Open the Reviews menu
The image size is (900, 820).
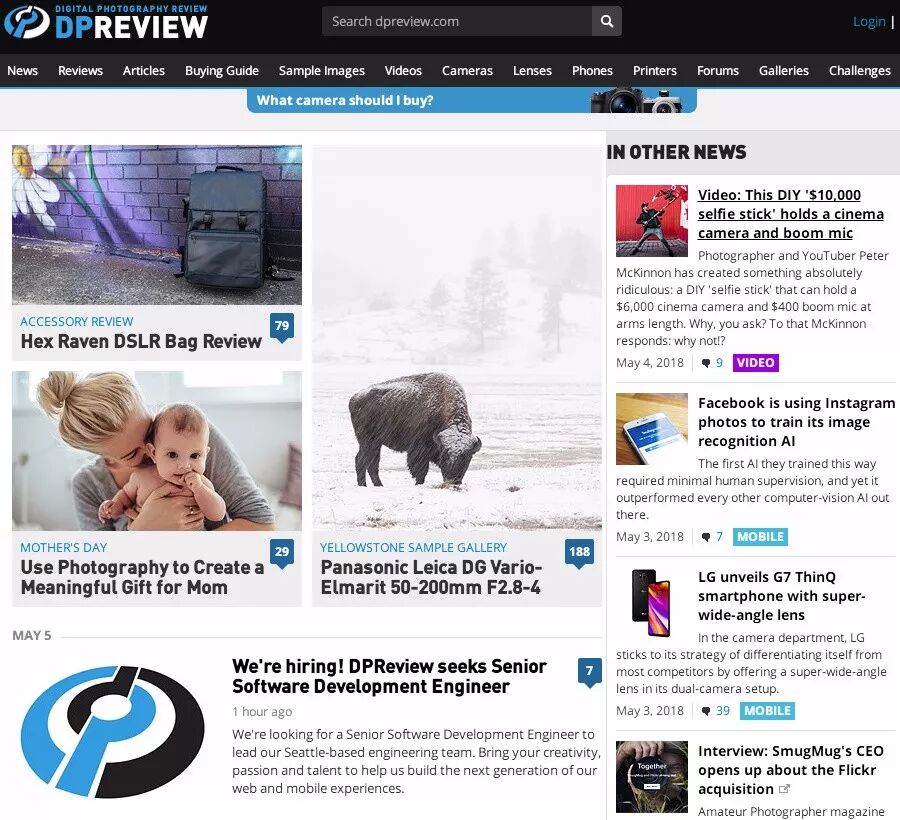click(x=80, y=71)
